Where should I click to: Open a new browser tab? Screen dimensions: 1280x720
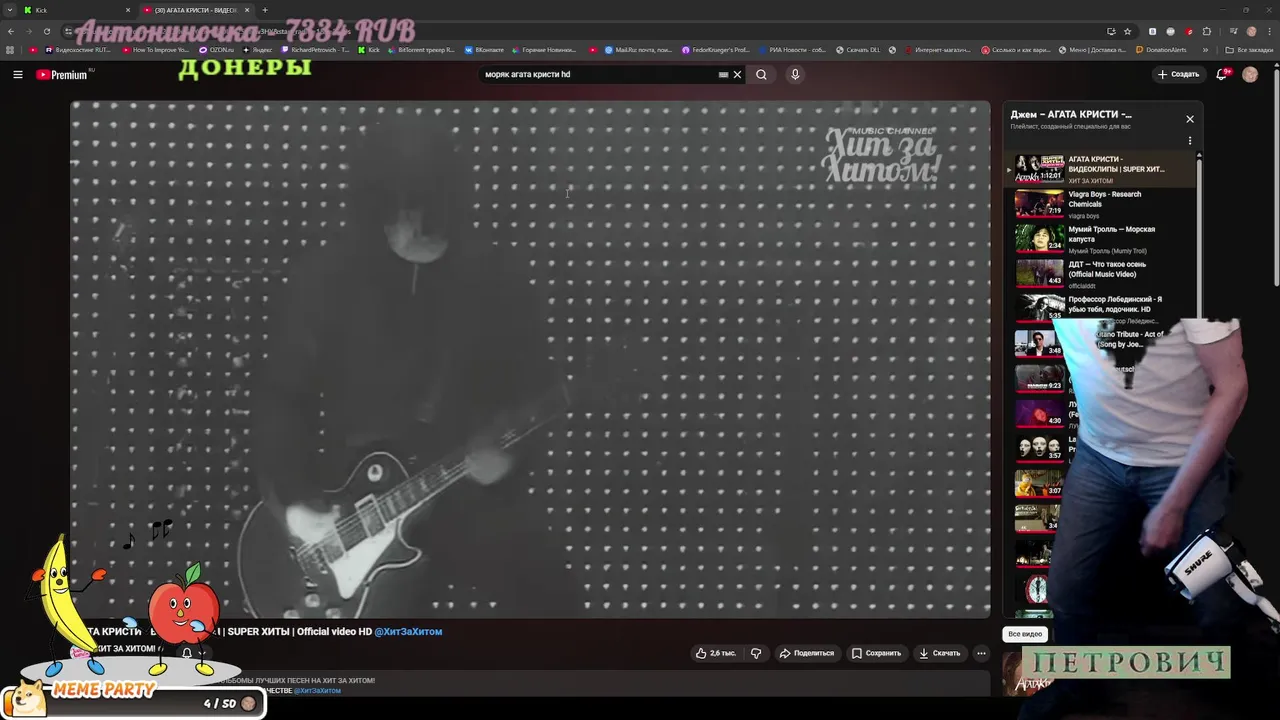pos(265,10)
